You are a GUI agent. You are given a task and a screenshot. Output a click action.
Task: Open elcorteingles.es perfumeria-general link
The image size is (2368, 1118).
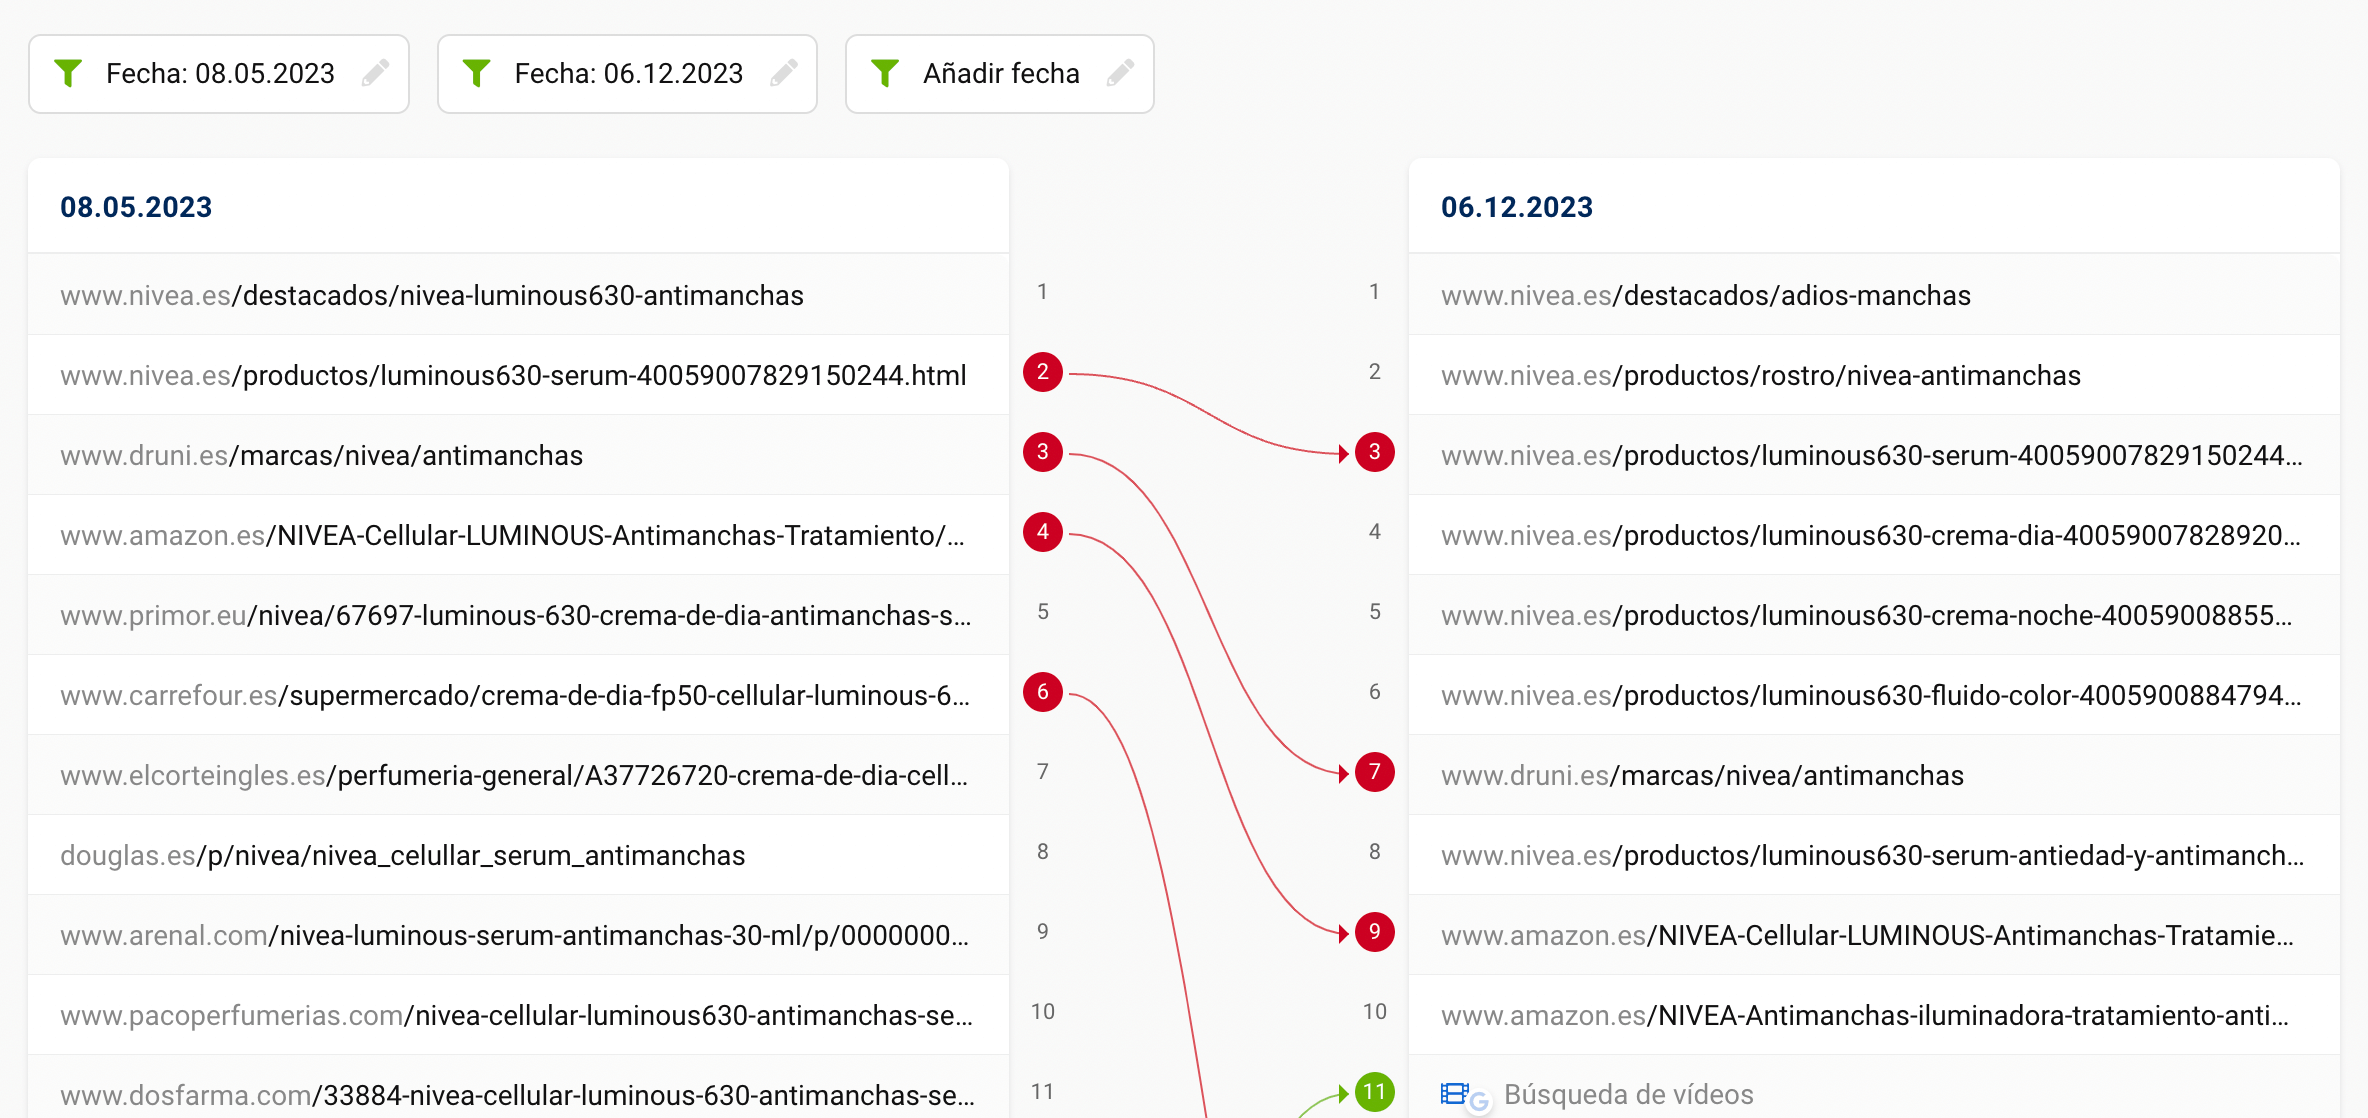pos(514,776)
